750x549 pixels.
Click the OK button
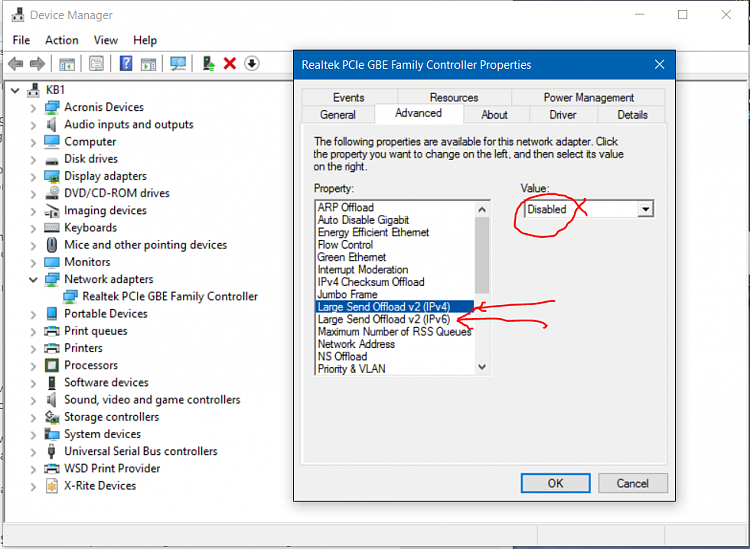tap(555, 483)
